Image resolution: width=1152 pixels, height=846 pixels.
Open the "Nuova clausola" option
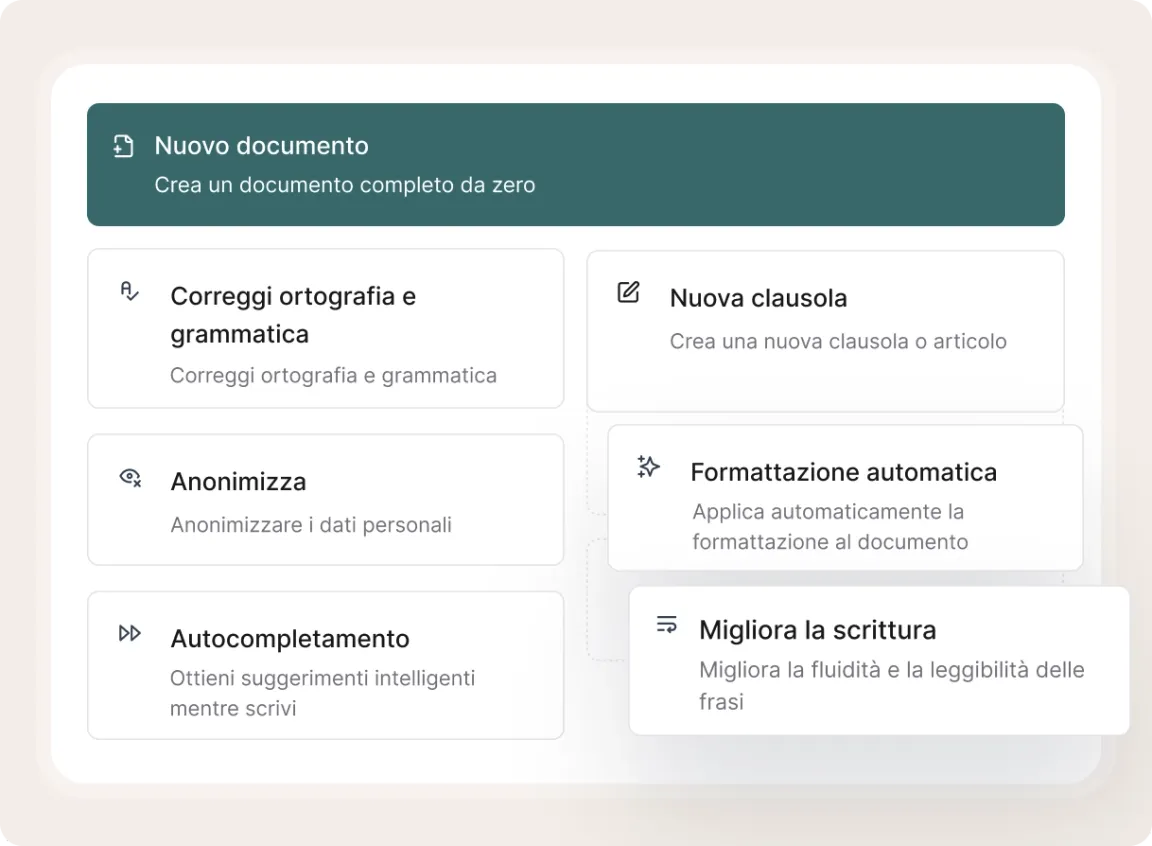pos(758,298)
